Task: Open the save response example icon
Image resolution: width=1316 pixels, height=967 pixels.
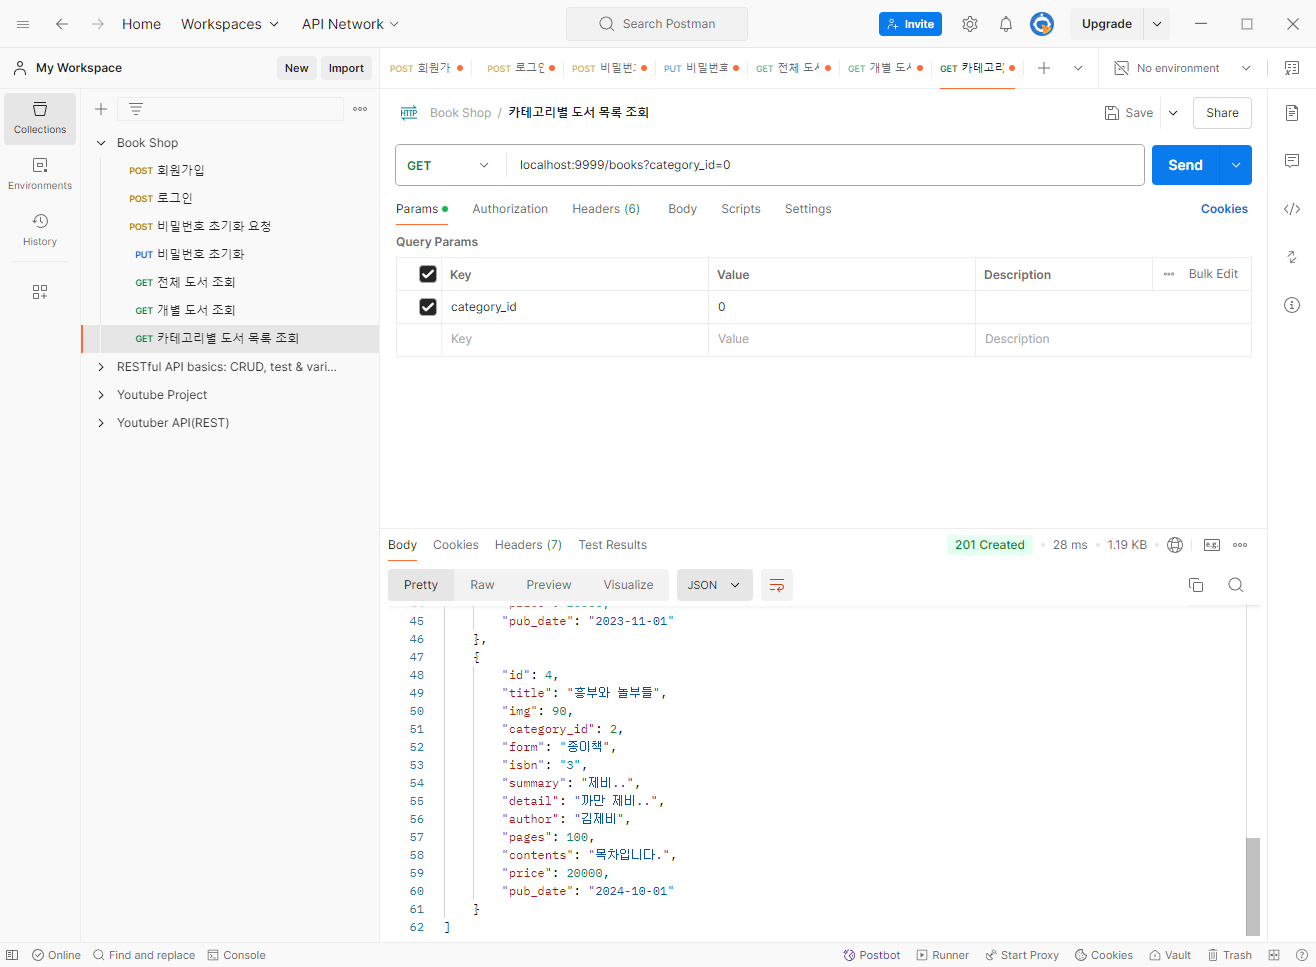Action: point(1212,545)
